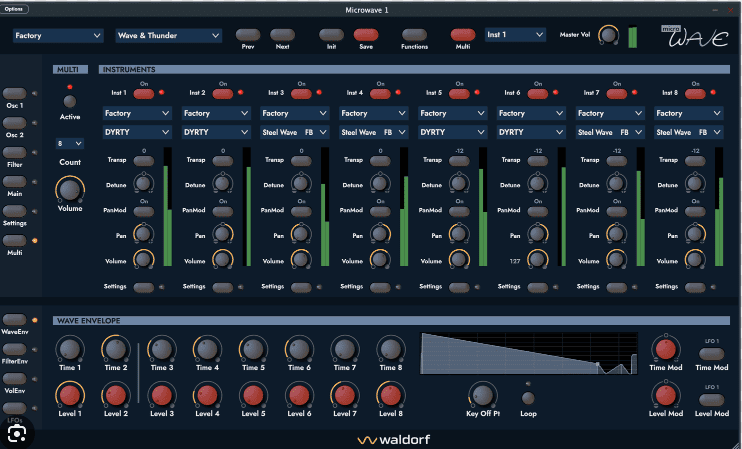Image resolution: width=742 pixels, height=449 pixels.
Task: Click the Time 8 knob
Action: click(390, 350)
